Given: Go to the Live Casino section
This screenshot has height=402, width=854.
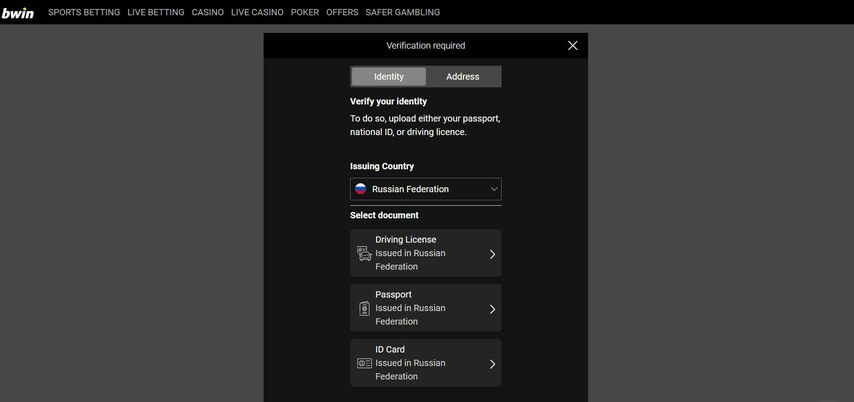Looking at the screenshot, I should coord(257,12).
